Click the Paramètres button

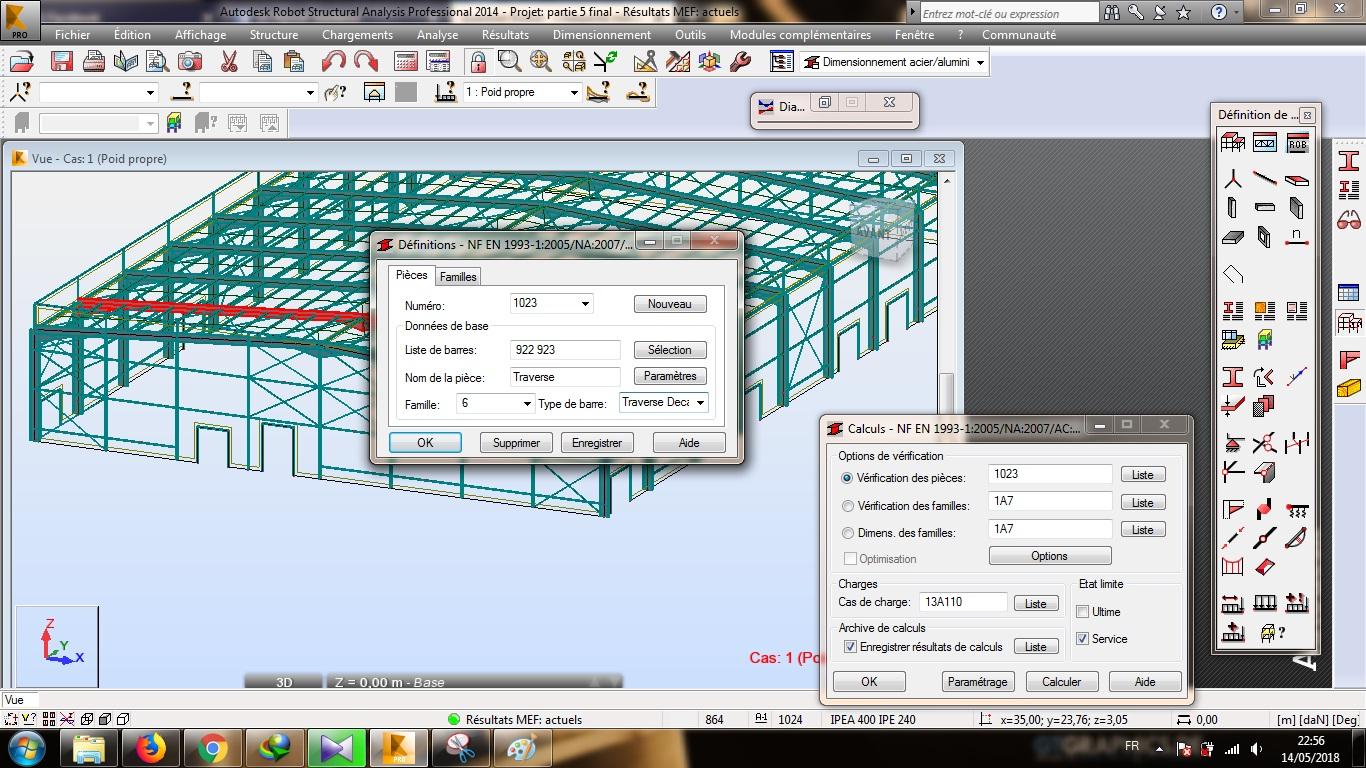point(670,376)
